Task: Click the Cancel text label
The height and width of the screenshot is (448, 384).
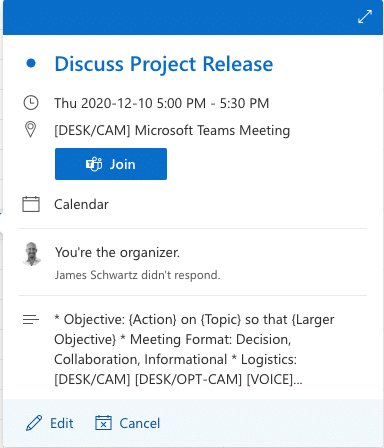Action: (x=140, y=423)
